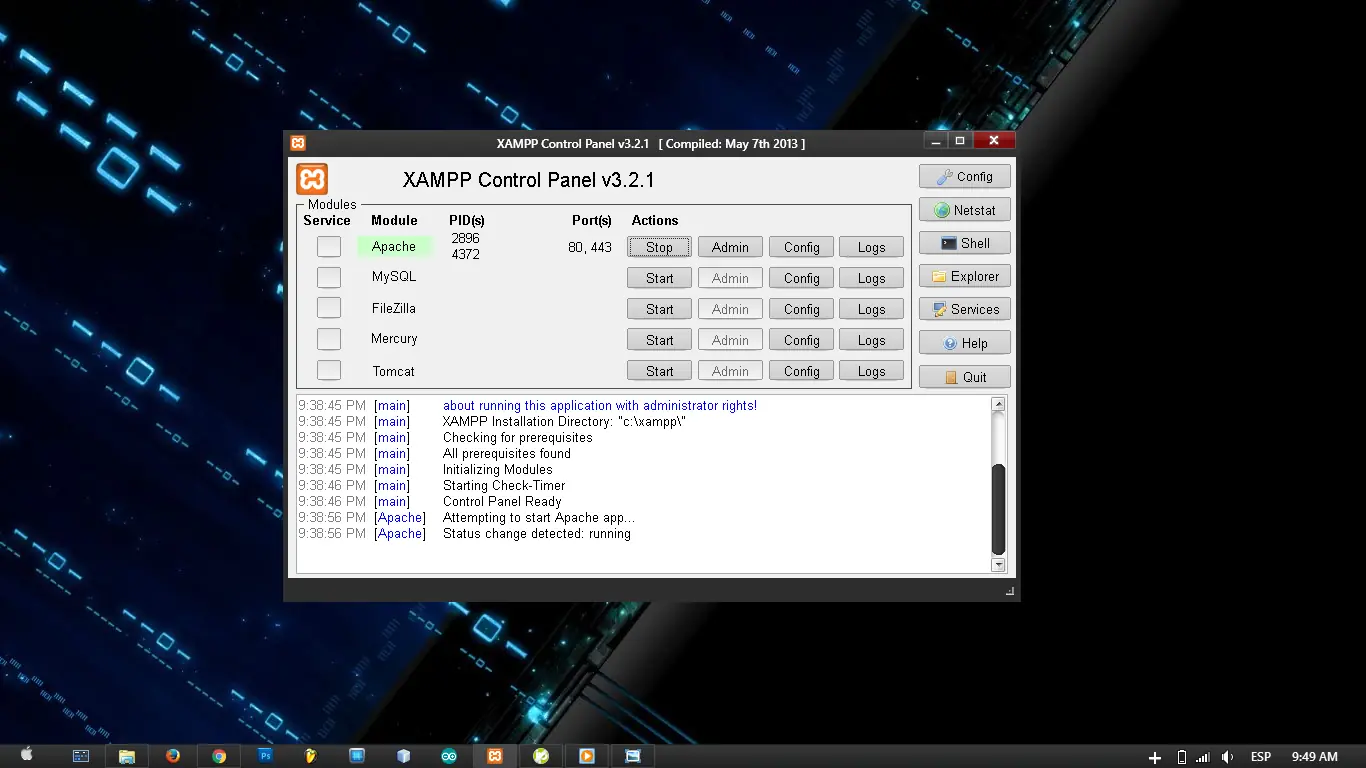Viewport: 1366px width, 768px height.
Task: Open the orange play-button app in the taskbar
Action: tap(587, 756)
